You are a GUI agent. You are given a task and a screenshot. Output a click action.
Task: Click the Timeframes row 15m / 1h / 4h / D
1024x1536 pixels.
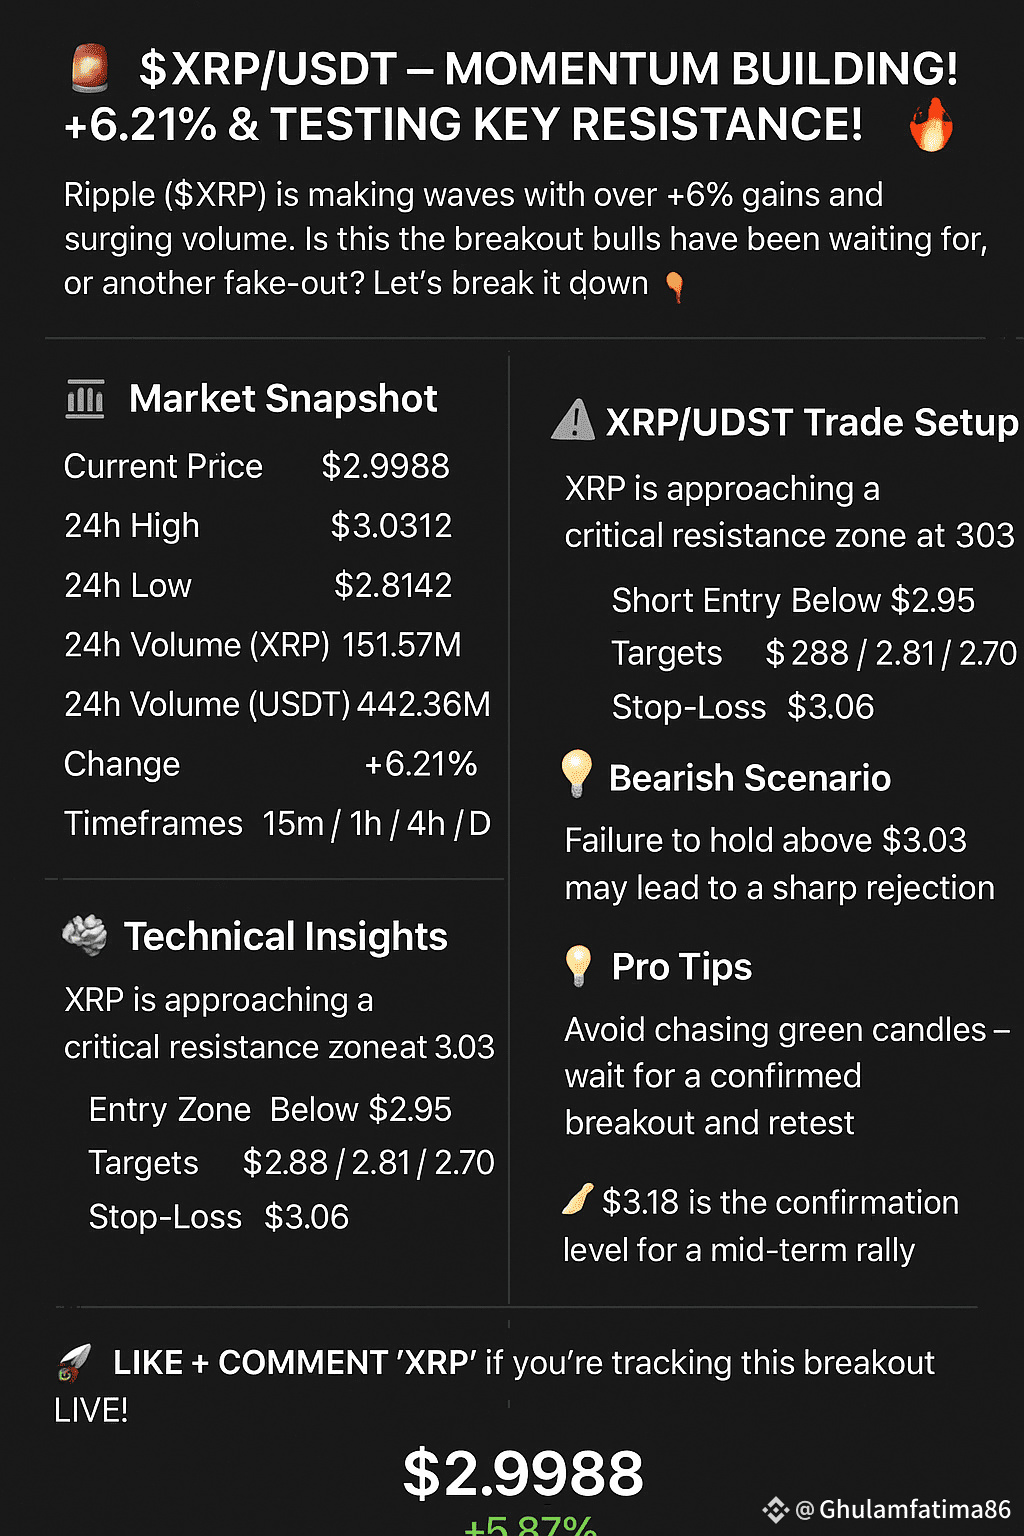[x=277, y=824]
